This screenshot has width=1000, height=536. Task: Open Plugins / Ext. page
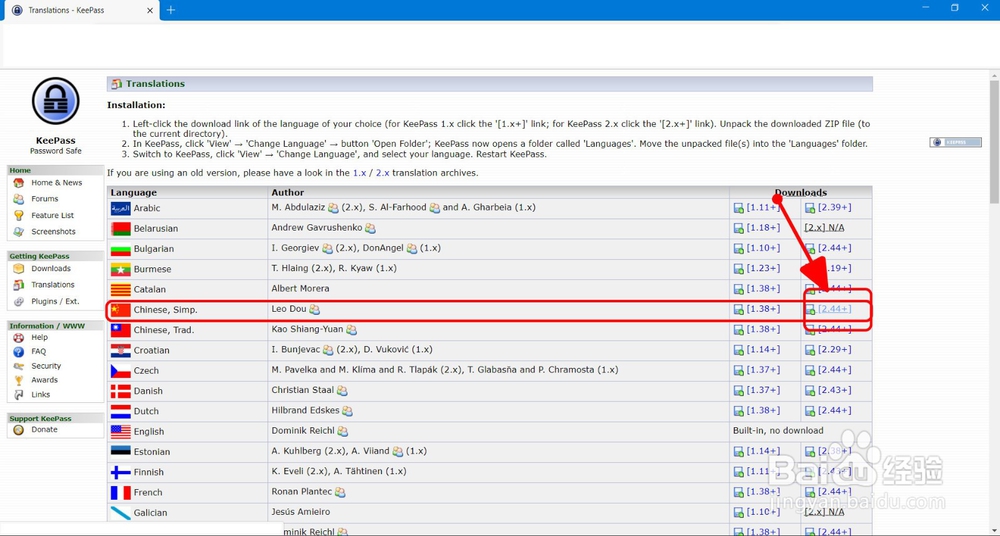[55, 301]
